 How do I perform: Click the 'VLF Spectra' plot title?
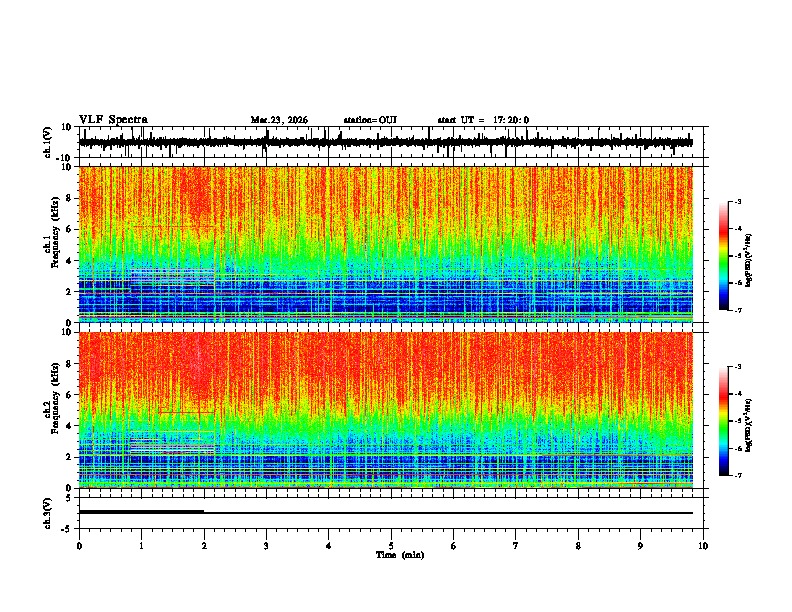(113, 120)
